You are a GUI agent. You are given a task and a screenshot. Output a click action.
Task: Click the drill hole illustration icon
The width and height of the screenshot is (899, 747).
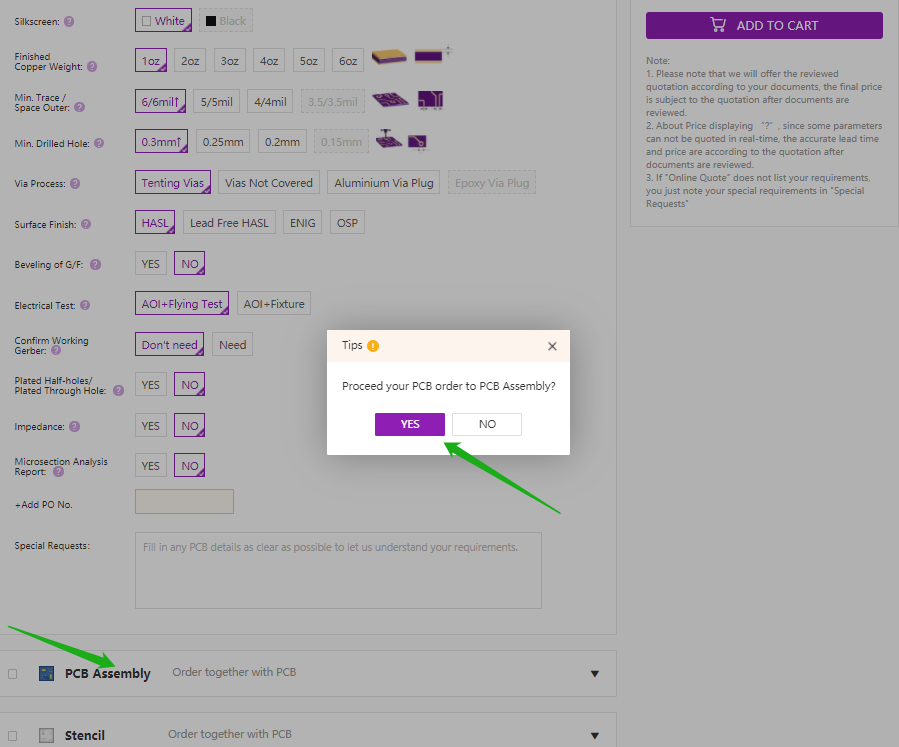[x=387, y=140]
